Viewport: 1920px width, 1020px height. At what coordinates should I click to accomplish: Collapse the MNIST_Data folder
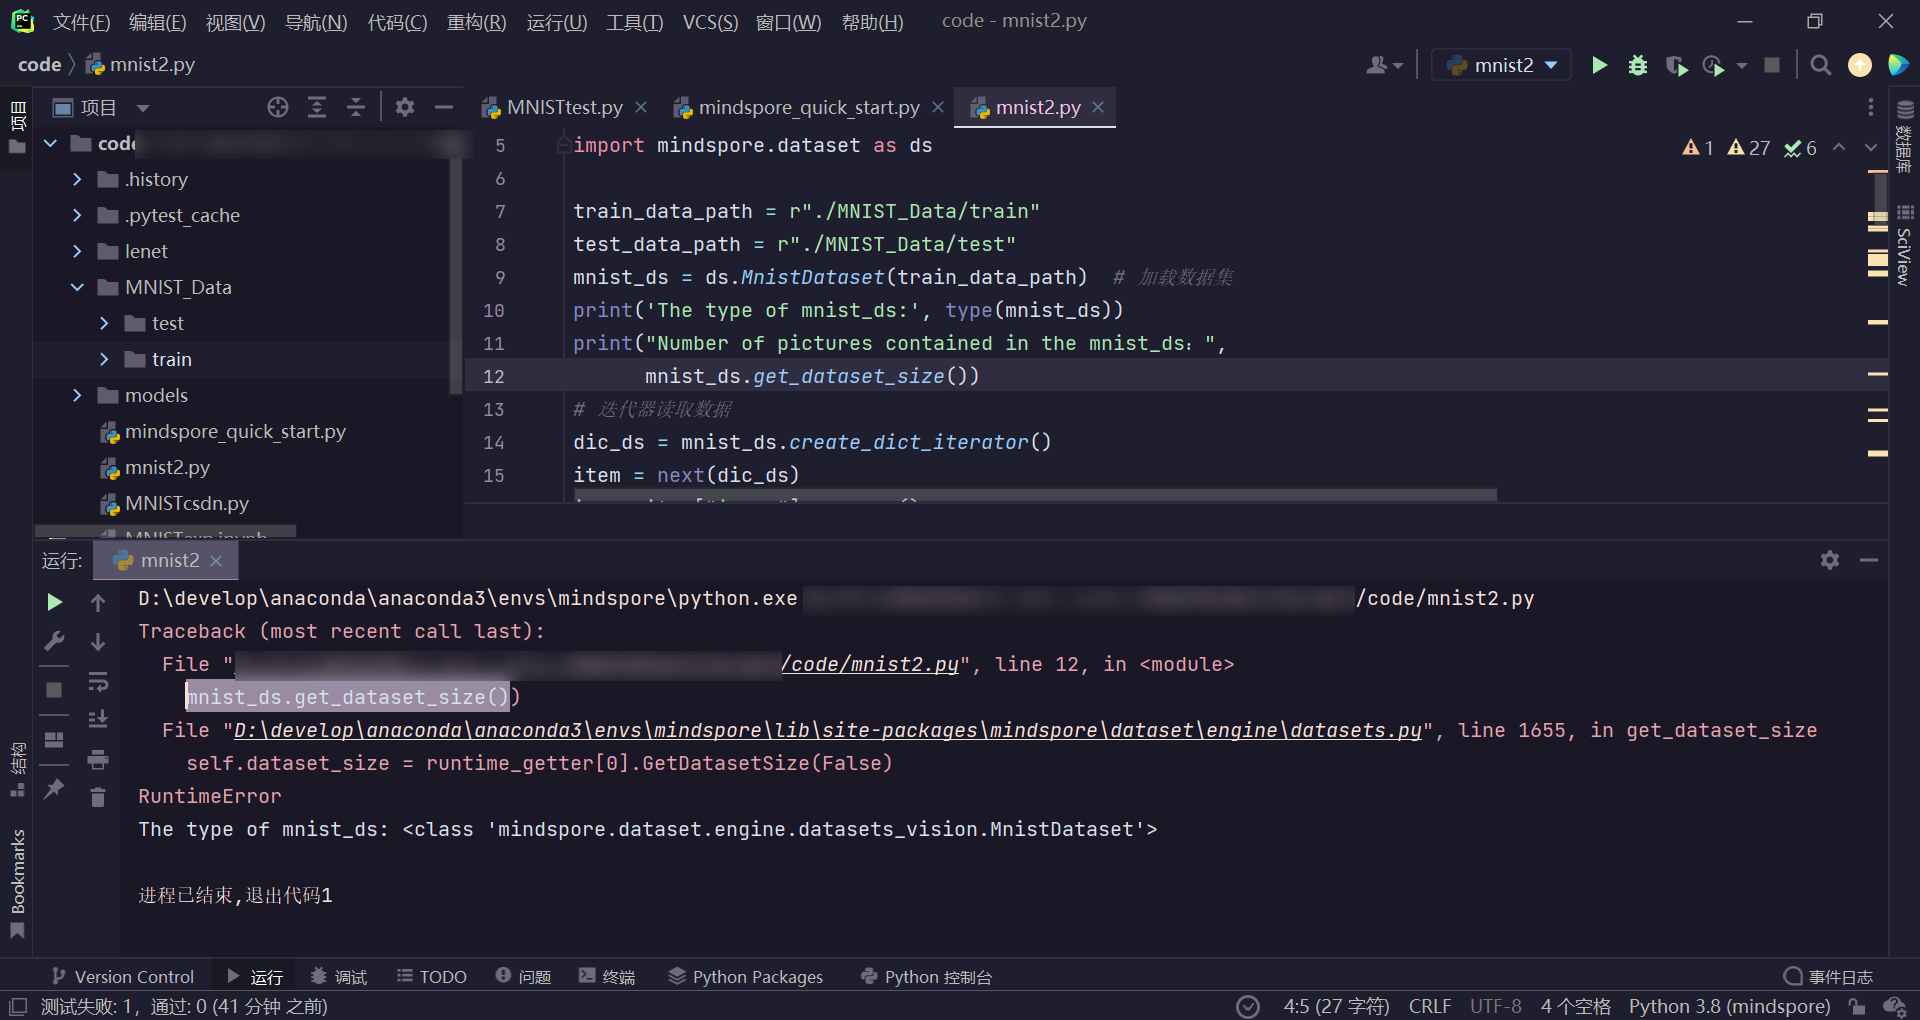pyautogui.click(x=77, y=287)
